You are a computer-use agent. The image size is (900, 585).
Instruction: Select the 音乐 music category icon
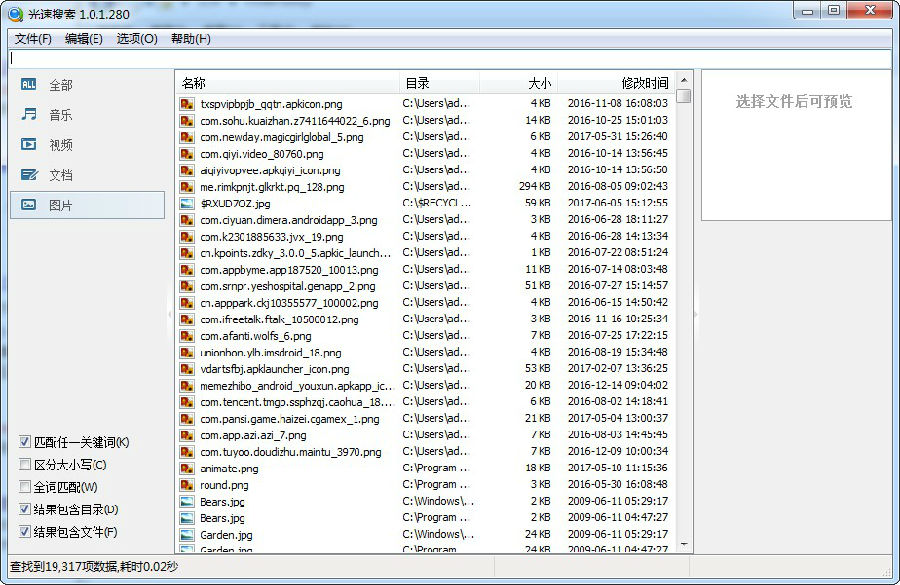pos(29,114)
